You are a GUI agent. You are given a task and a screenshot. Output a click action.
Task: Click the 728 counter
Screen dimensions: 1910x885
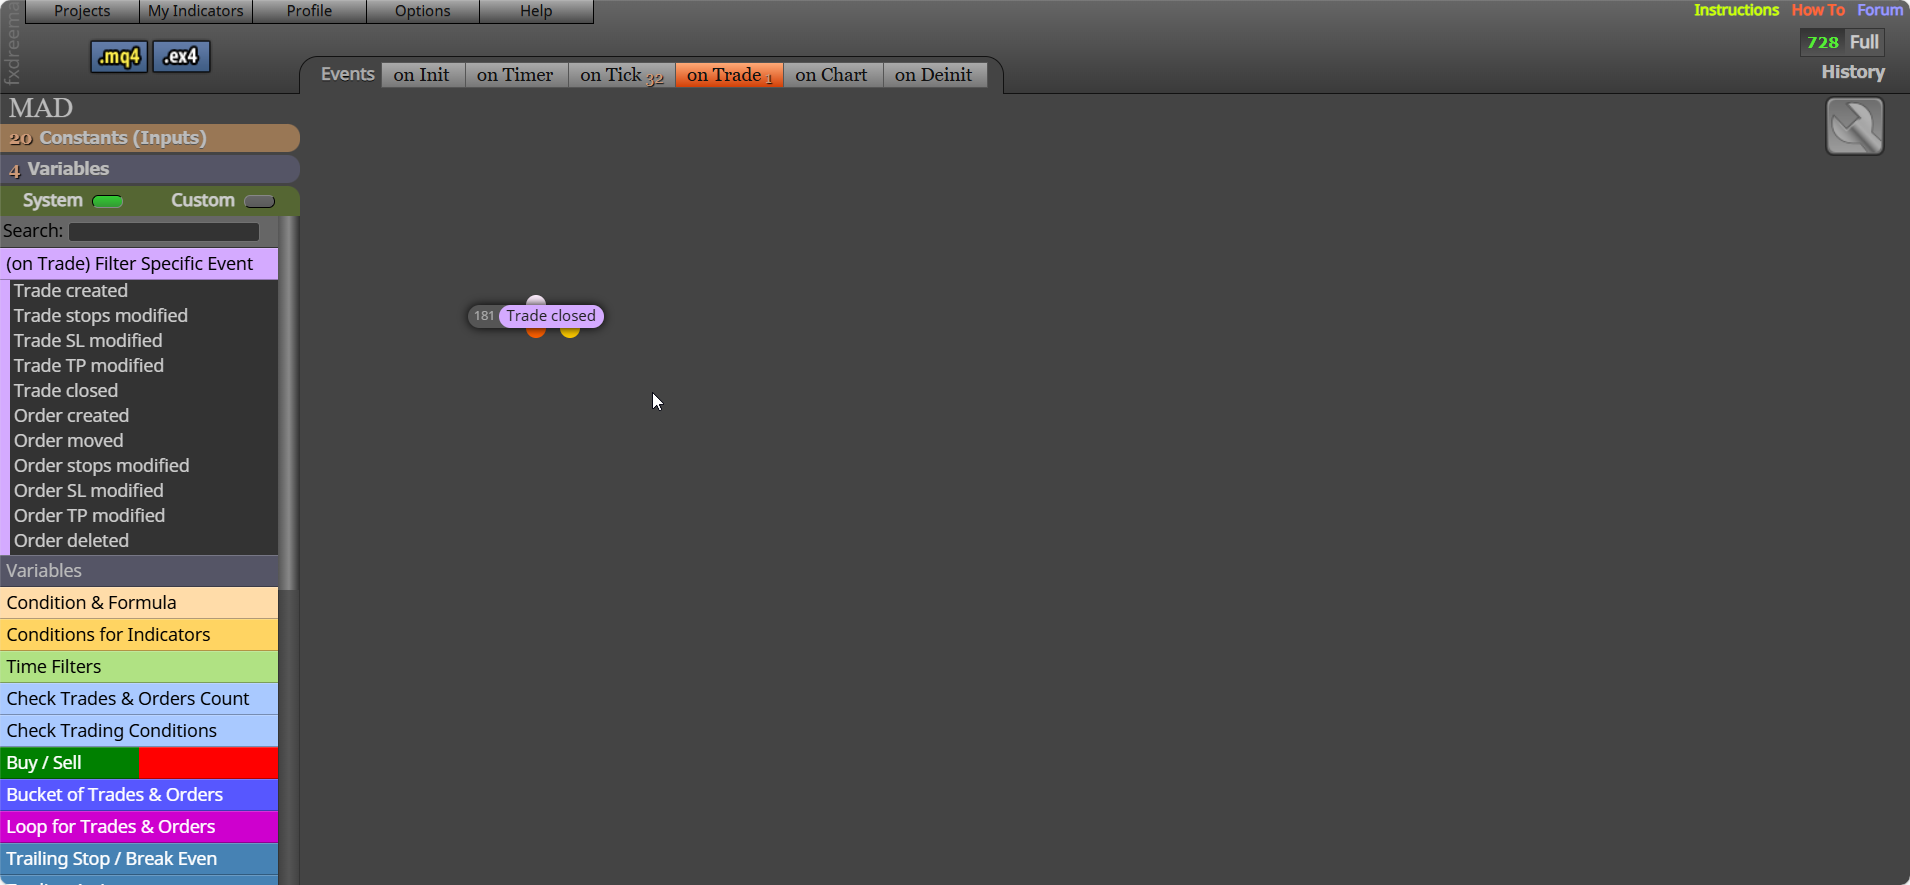pyautogui.click(x=1822, y=42)
